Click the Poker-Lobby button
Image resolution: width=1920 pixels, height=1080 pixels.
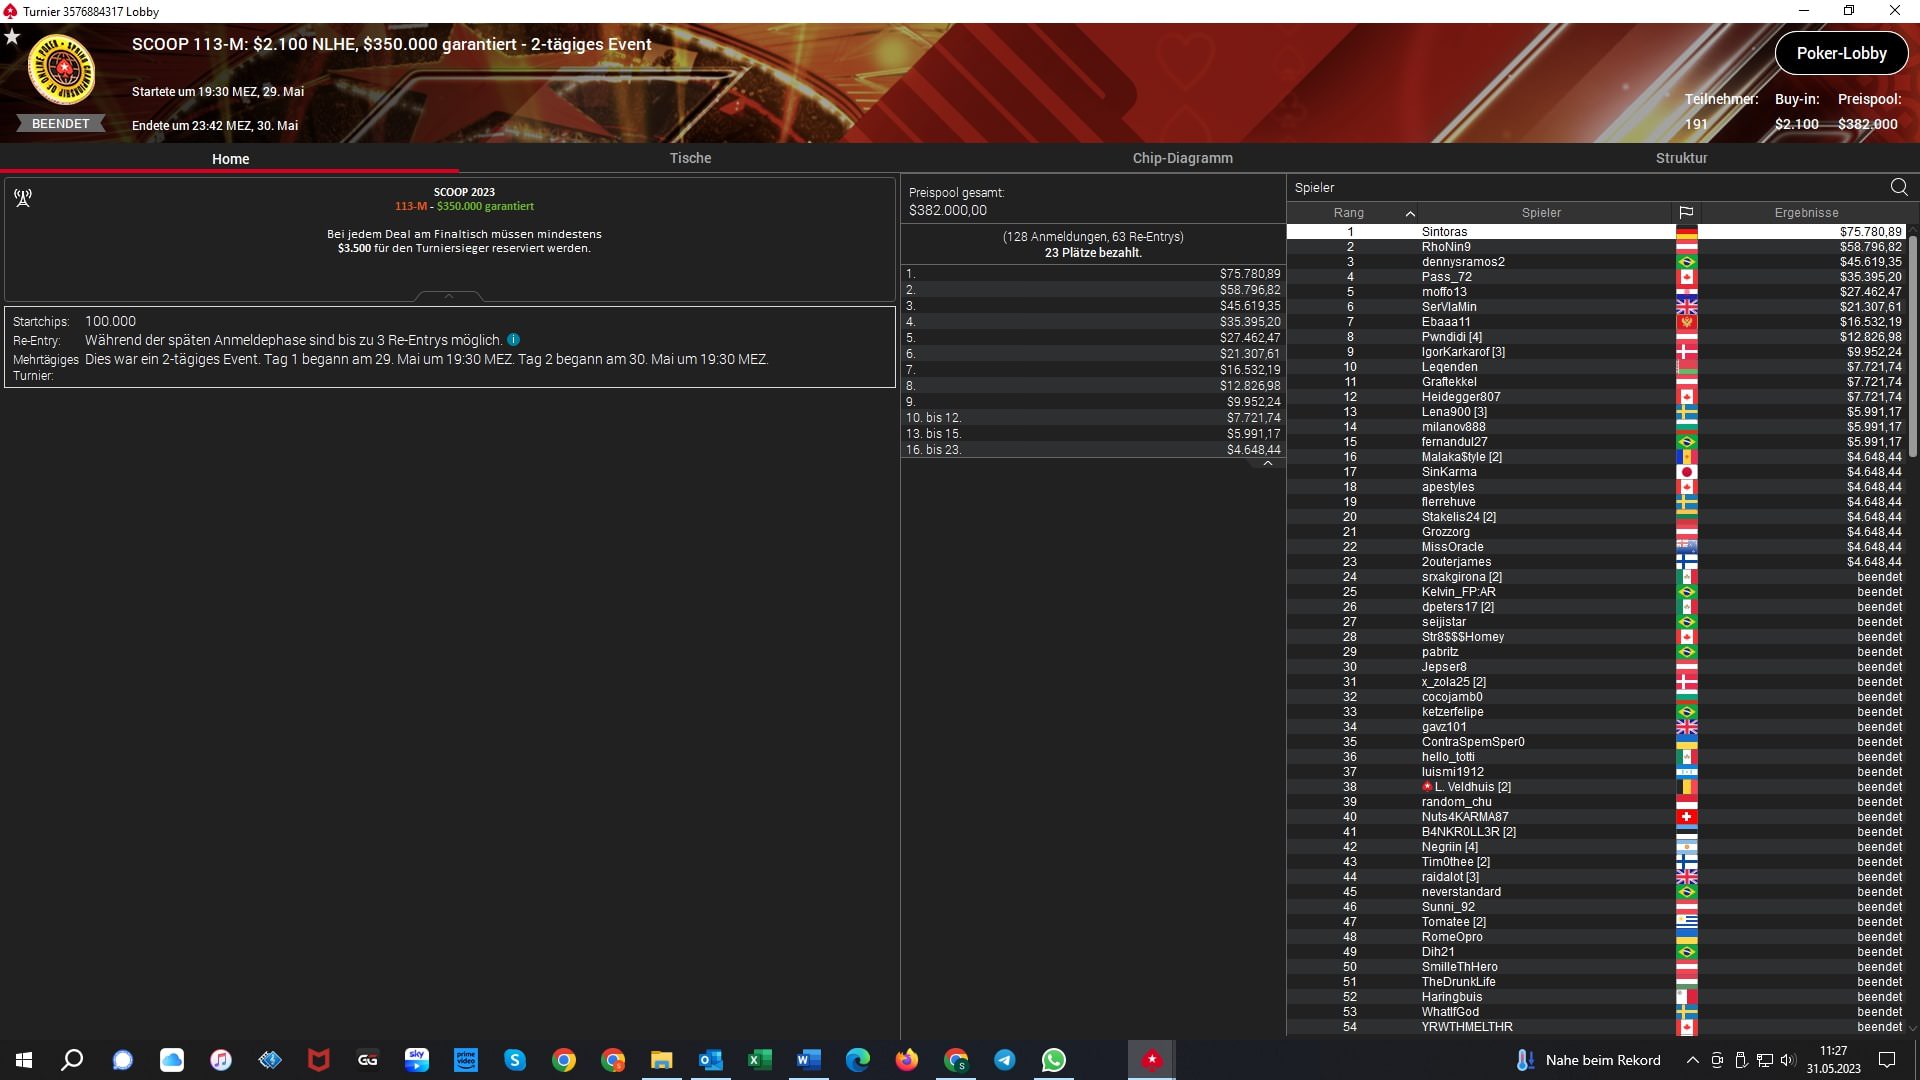pyautogui.click(x=1841, y=53)
